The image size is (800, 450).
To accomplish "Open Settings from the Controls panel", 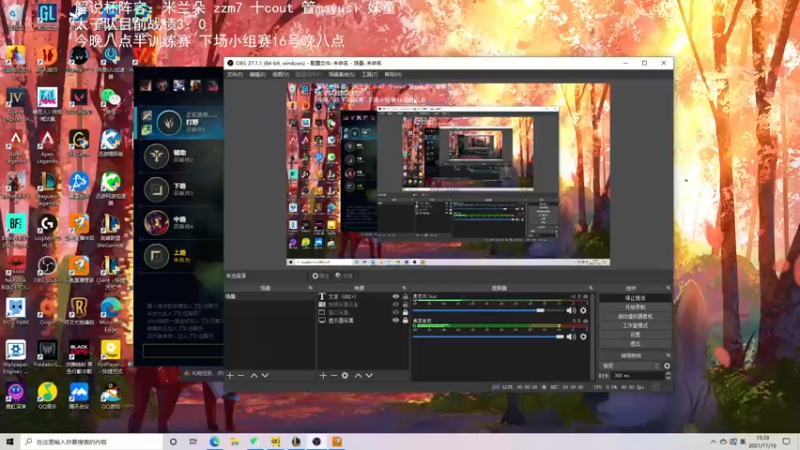I will coord(635,335).
